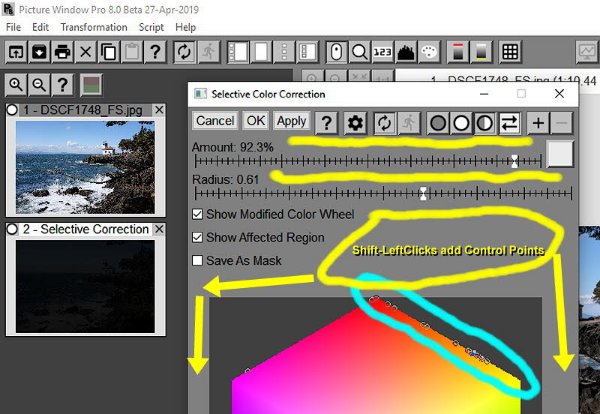Click the open image file toolbar icon
Screen dimensions: 600x414
16,52
